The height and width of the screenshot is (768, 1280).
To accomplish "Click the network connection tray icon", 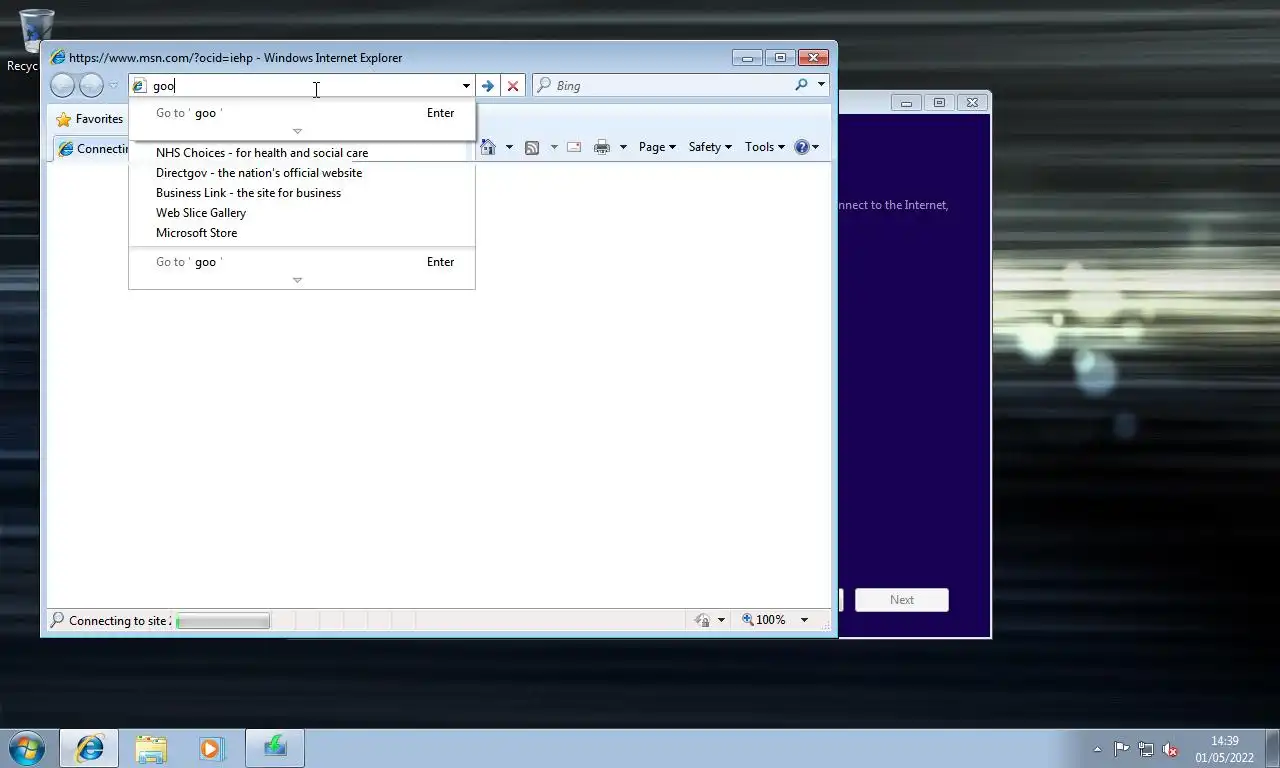I will (x=1146, y=749).
